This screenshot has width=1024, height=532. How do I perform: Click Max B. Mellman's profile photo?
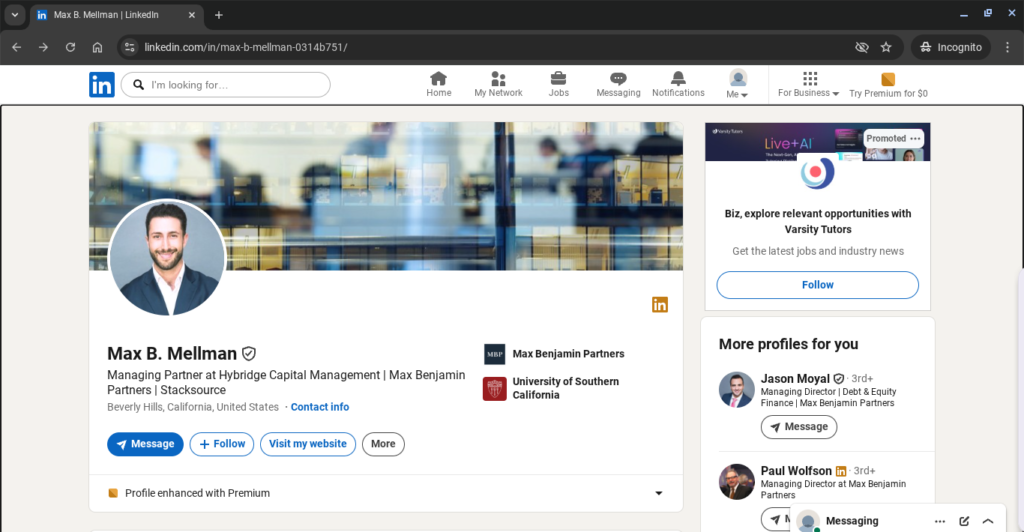[x=167, y=257]
